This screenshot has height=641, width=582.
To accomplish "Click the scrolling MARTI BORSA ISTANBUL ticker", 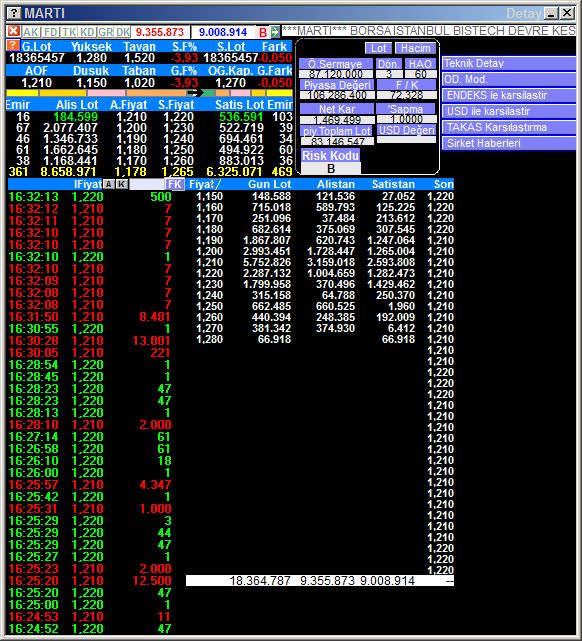I will [x=429, y=31].
